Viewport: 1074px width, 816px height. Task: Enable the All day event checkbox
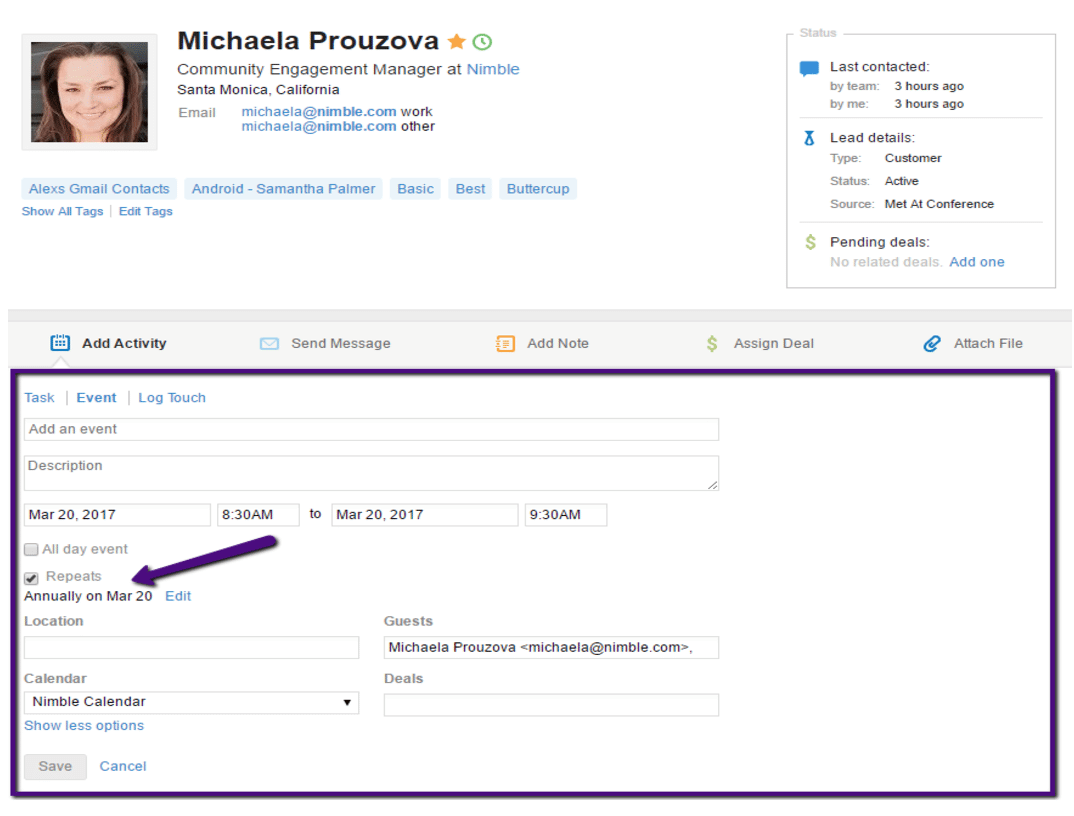(32, 549)
